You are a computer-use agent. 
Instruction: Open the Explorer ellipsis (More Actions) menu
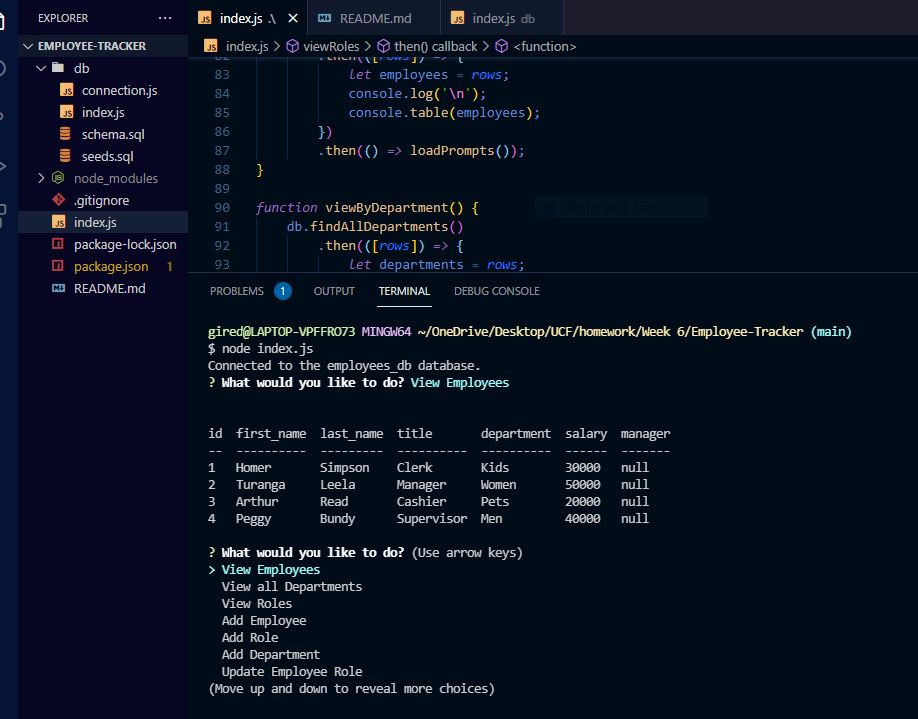pyautogui.click(x=163, y=17)
